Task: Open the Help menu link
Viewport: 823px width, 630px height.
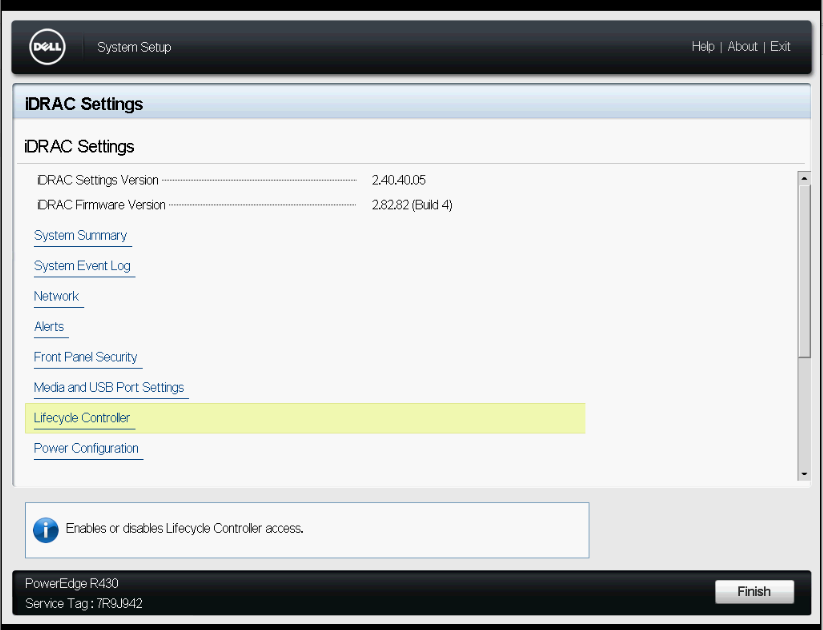Action: 703,46
